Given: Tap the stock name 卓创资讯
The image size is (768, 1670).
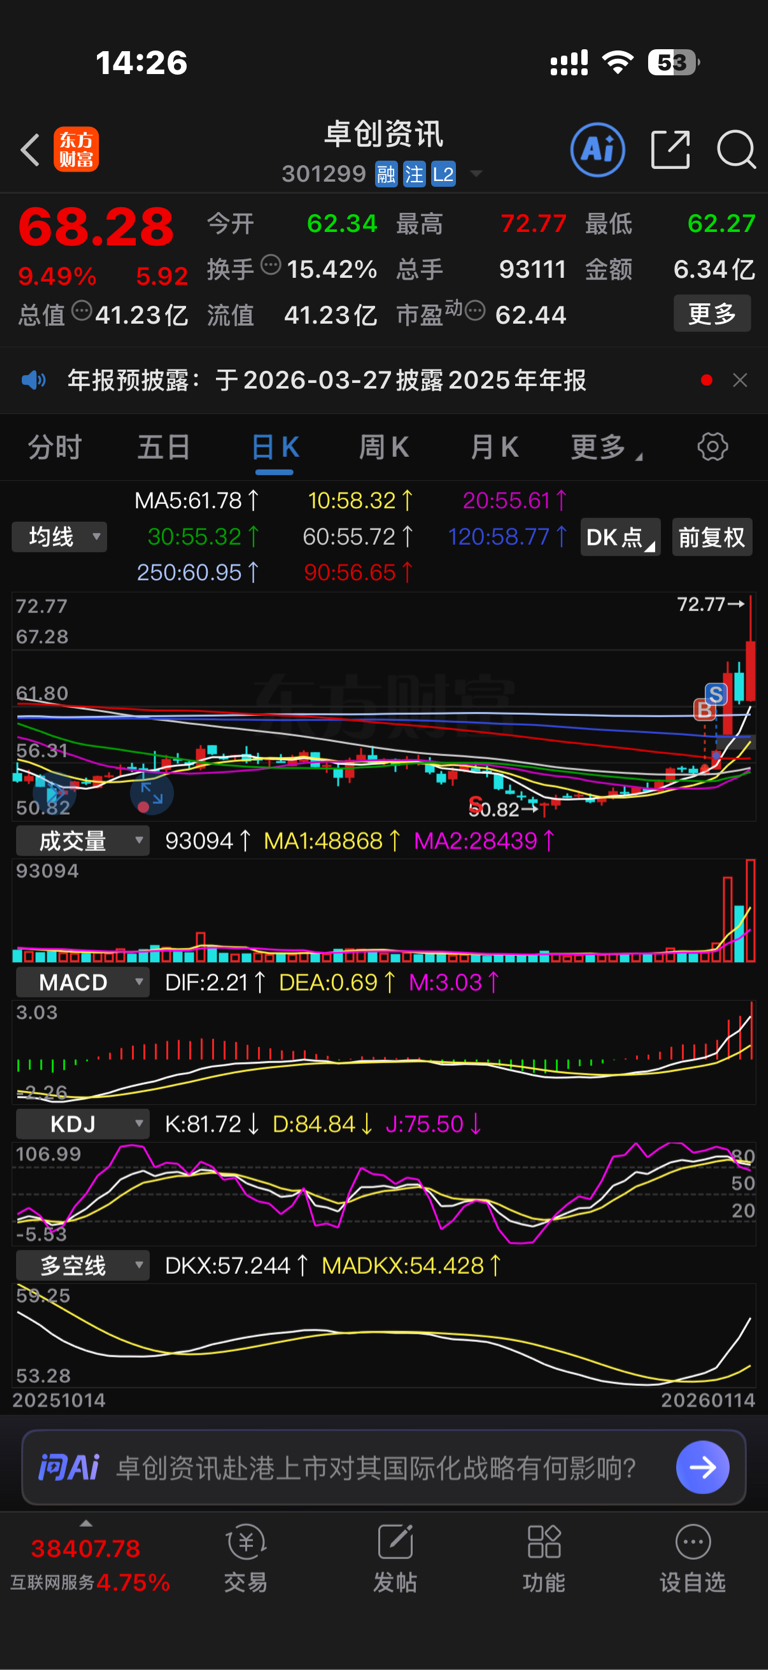Looking at the screenshot, I should pos(384,134).
